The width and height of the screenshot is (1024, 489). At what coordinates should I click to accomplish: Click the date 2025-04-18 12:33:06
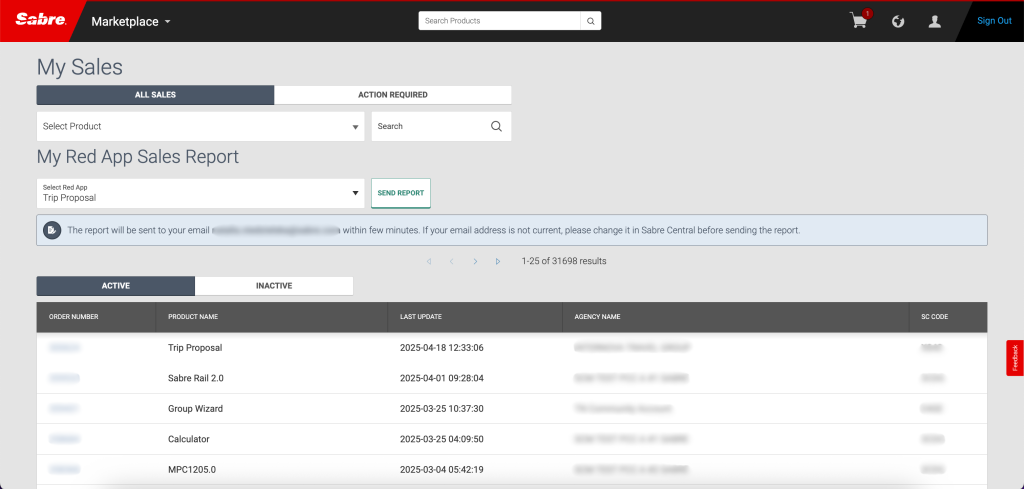441,348
